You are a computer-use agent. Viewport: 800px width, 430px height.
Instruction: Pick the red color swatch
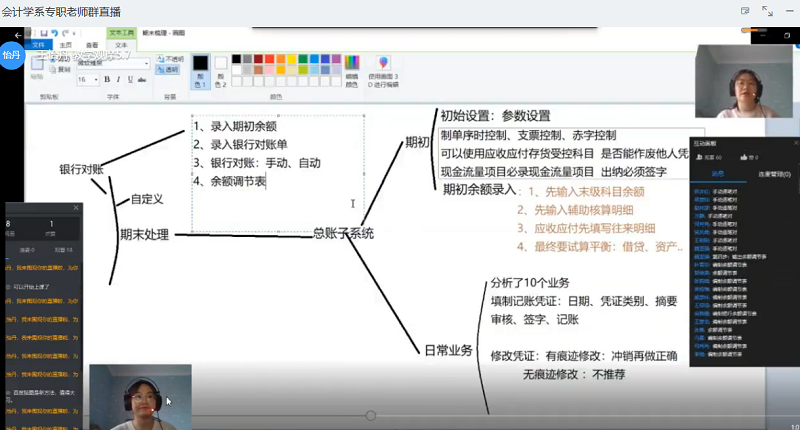269,59
